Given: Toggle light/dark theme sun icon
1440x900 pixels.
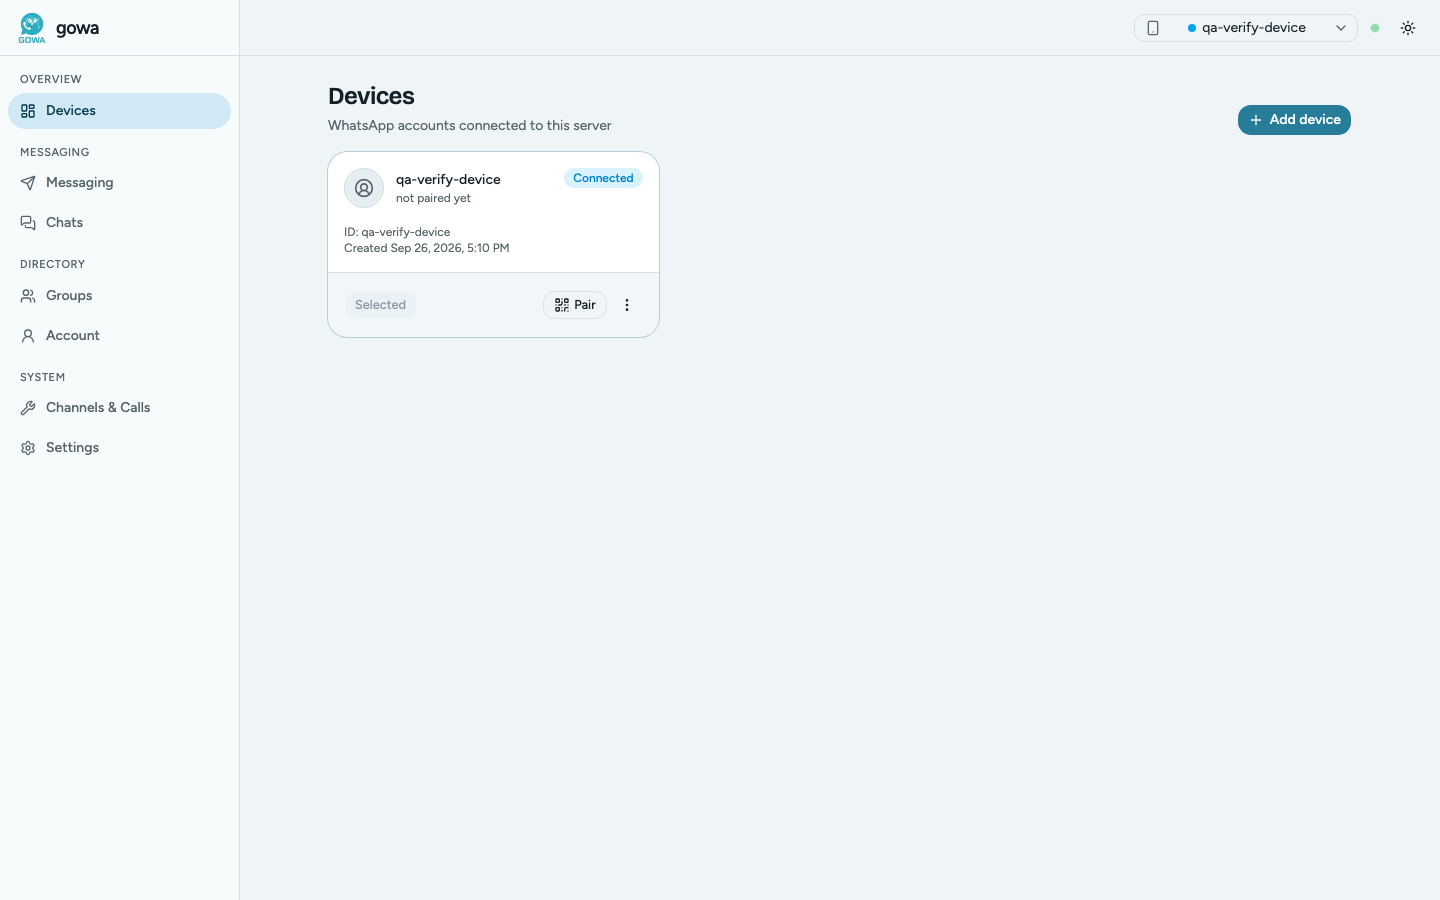Looking at the screenshot, I should click(x=1408, y=28).
